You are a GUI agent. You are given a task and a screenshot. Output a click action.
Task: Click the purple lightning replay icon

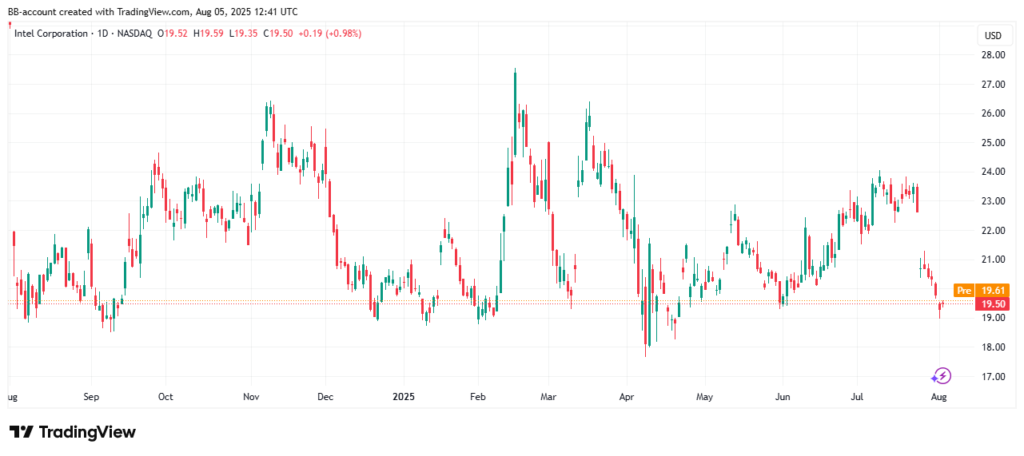click(x=941, y=376)
